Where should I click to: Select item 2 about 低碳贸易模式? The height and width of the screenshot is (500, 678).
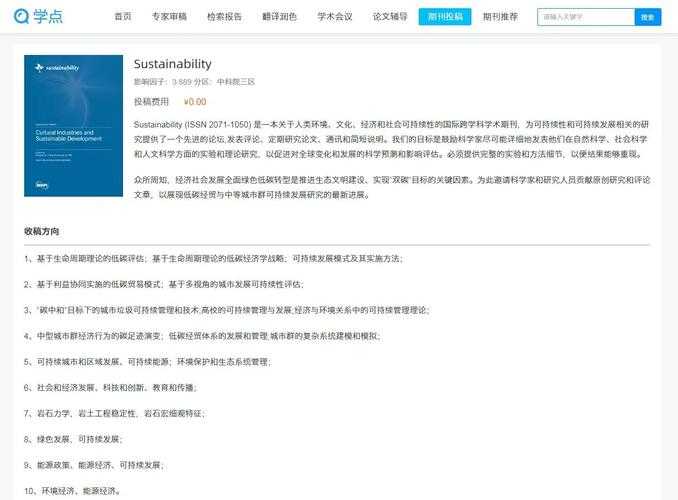click(164, 284)
